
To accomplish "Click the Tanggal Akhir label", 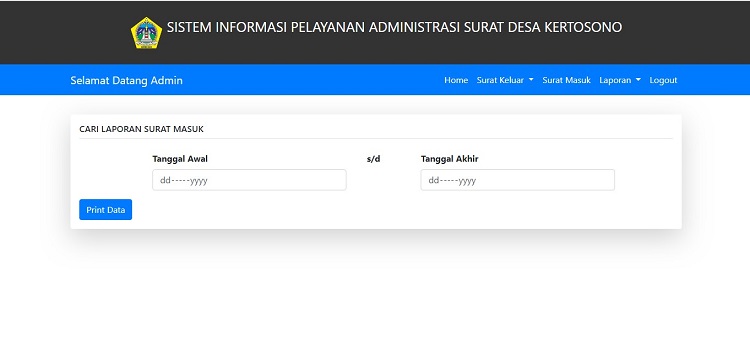I will [x=450, y=159].
